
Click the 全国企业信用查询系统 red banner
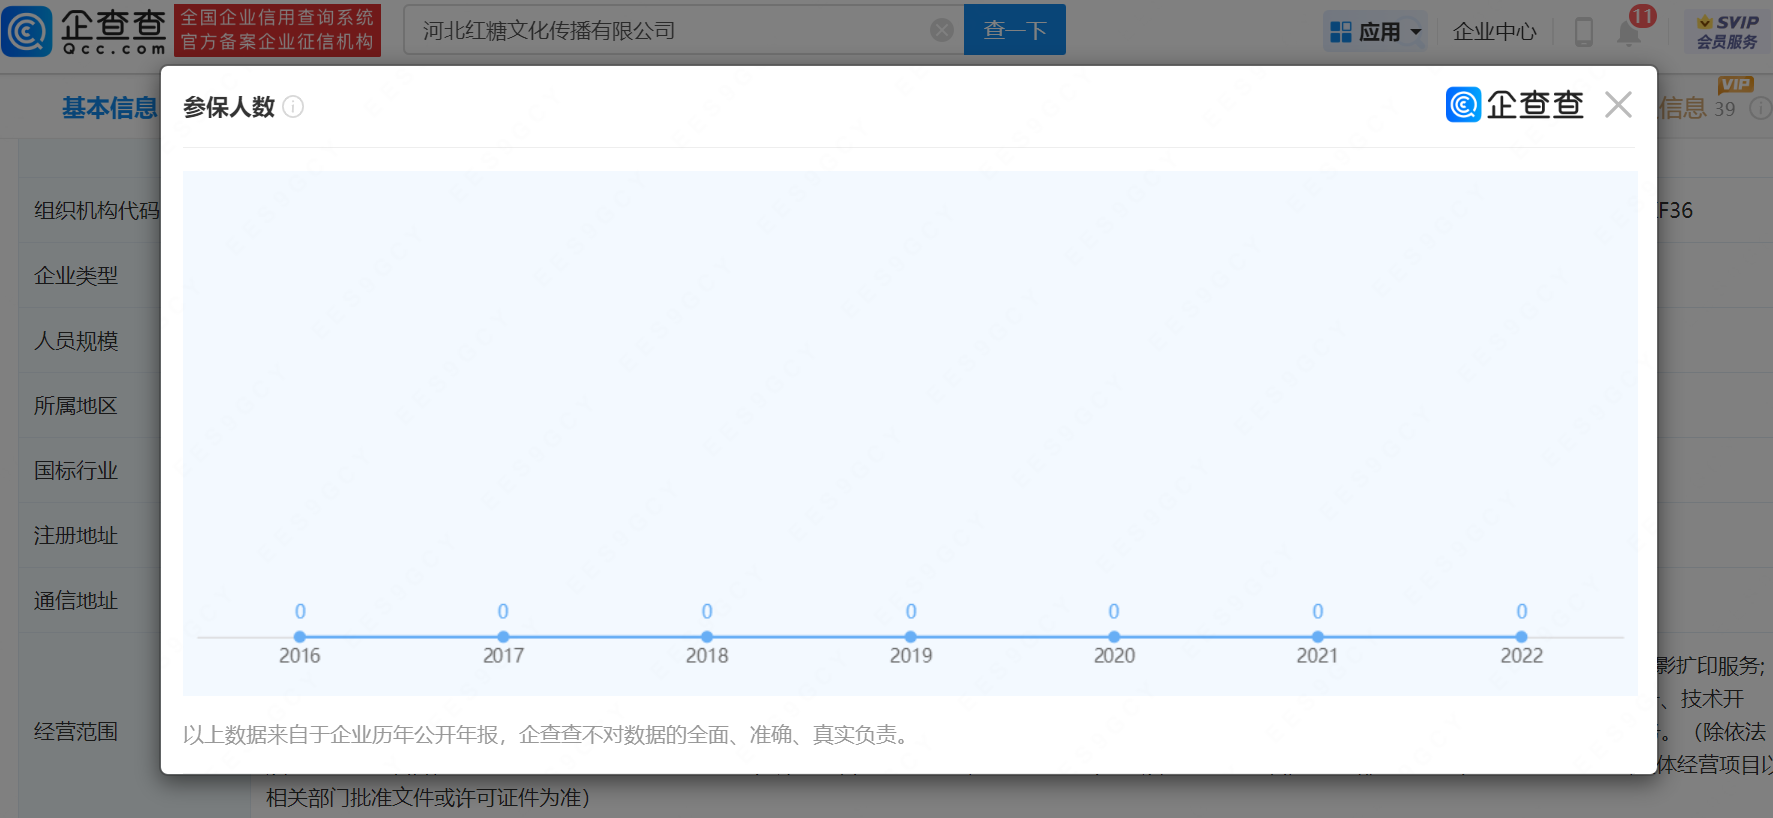point(277,30)
